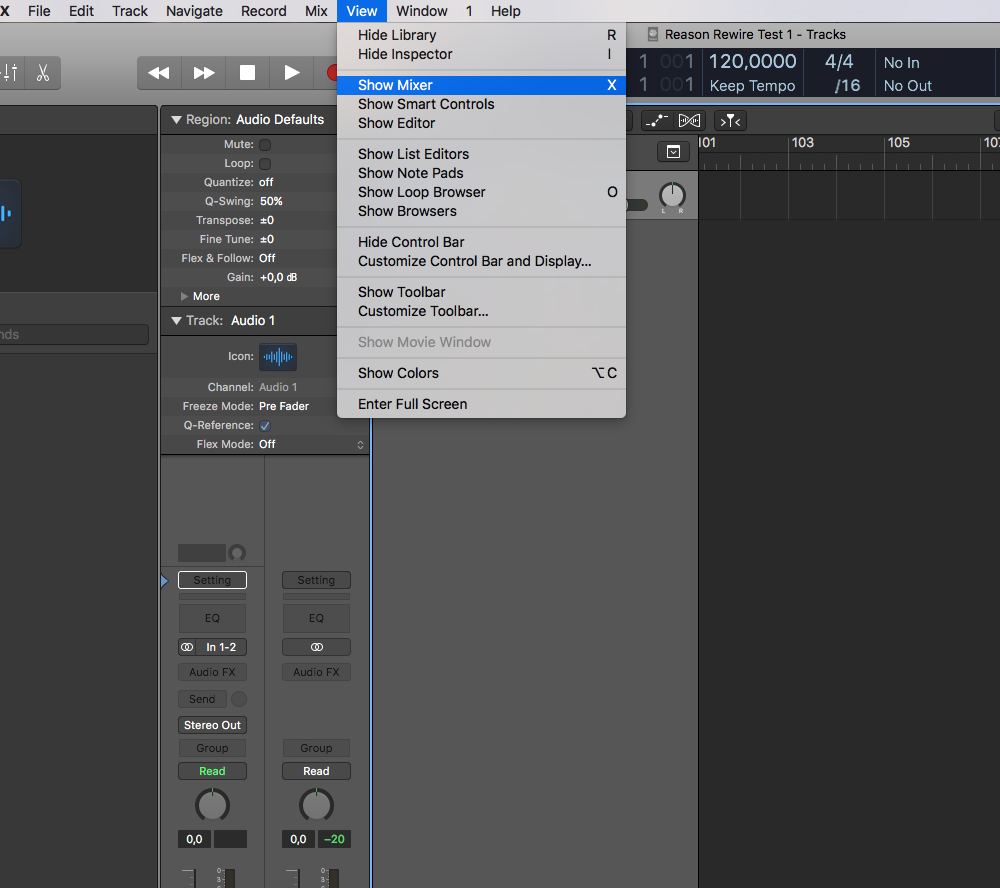
Task: Click the Stop playback button
Action: (247, 72)
